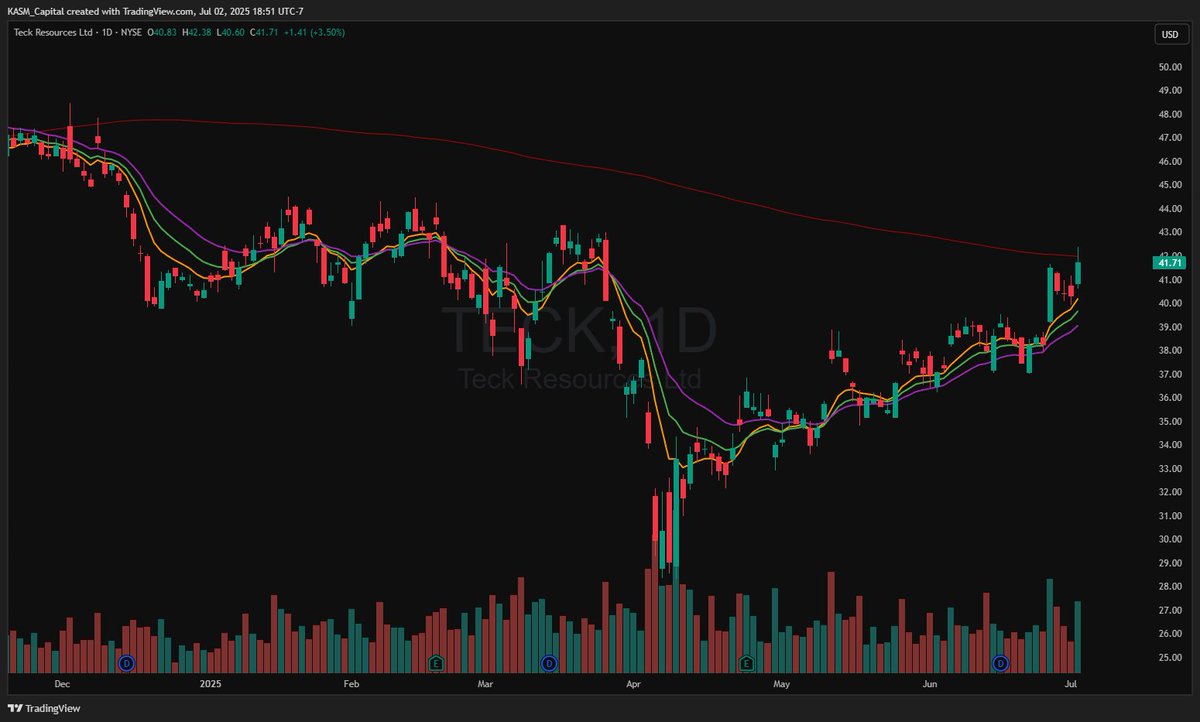
Task: Click the open value 40.83
Action: point(165,33)
